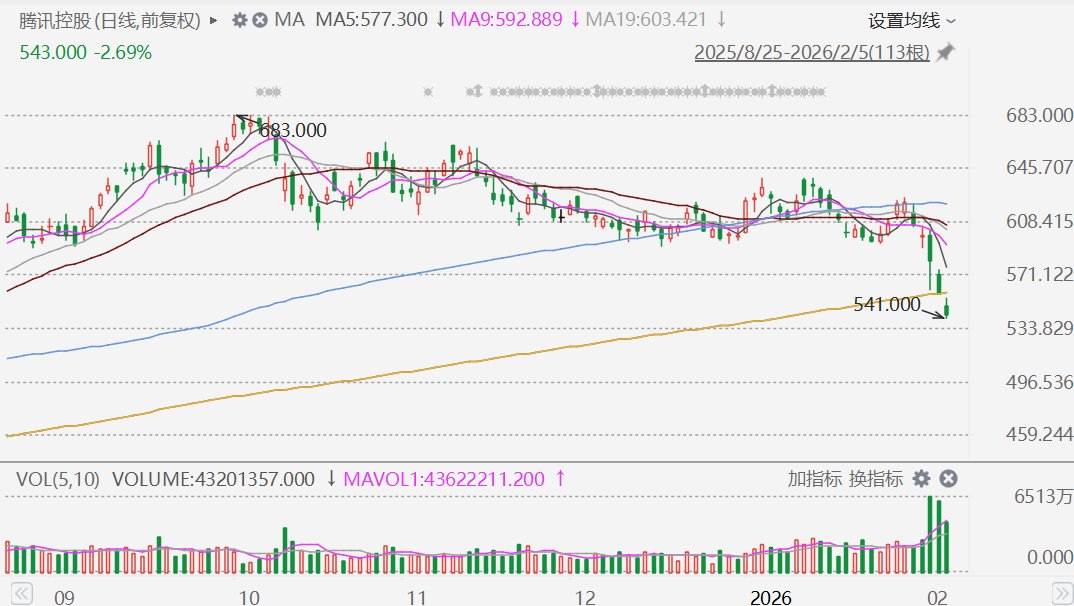Open volume indicator settings gear
The height and width of the screenshot is (606, 1074).
pos(921,479)
